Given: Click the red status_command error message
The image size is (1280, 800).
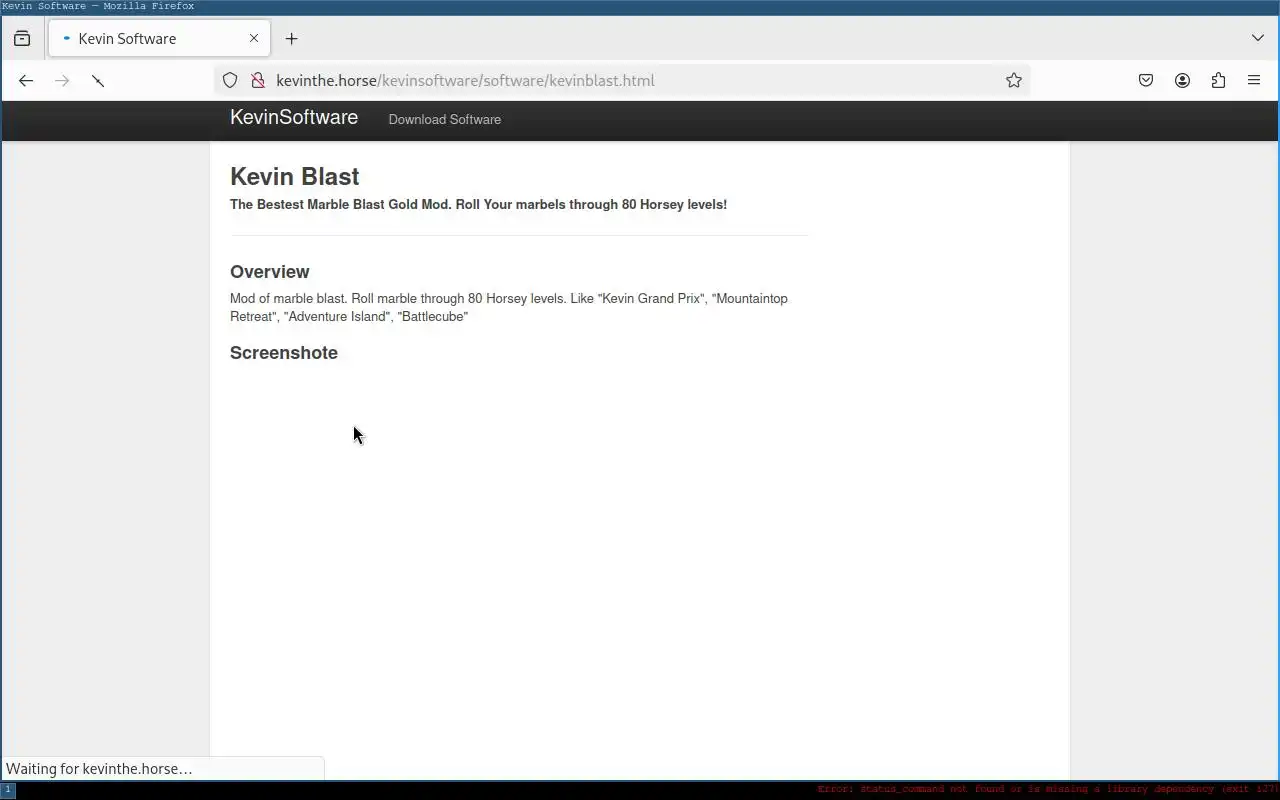Looking at the screenshot, I should click(1048, 790).
